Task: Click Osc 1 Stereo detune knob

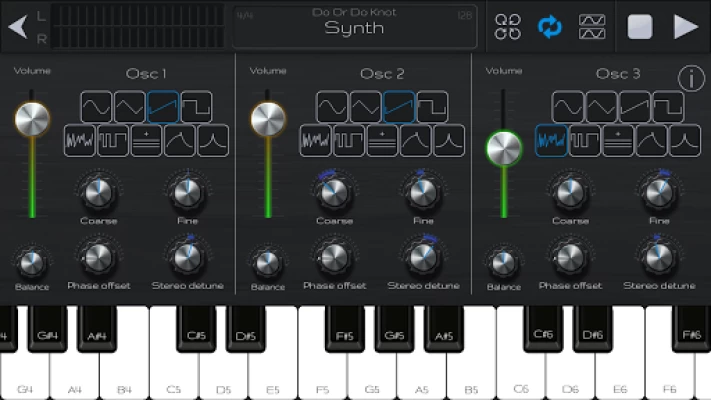Action: click(188, 258)
